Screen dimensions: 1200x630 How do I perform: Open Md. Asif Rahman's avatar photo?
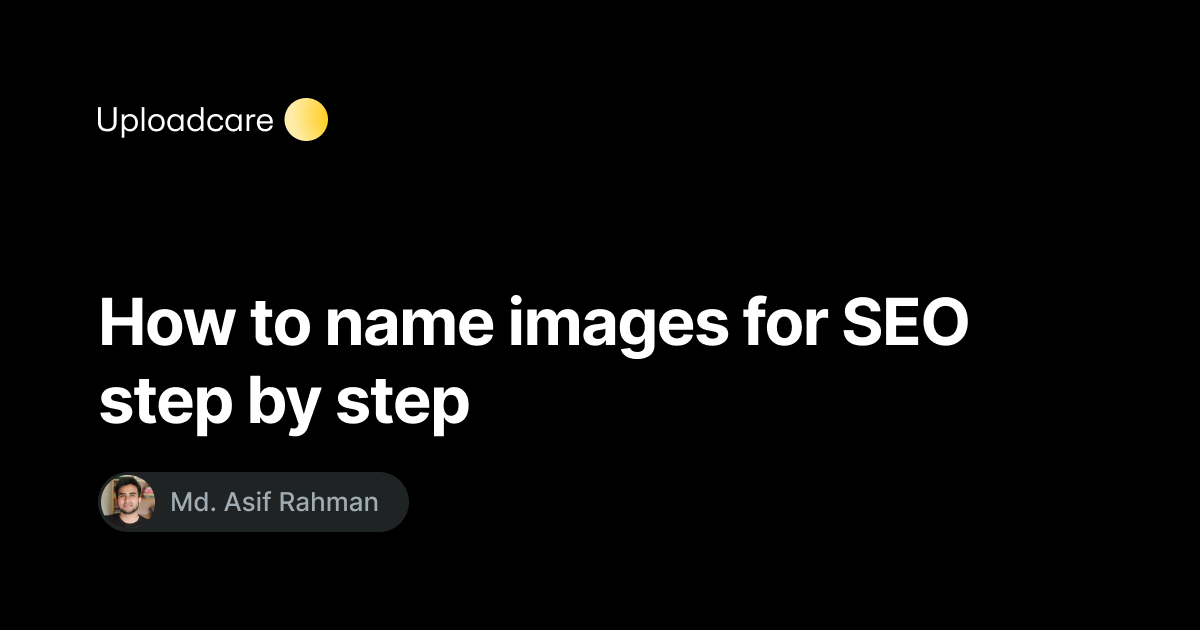(128, 501)
